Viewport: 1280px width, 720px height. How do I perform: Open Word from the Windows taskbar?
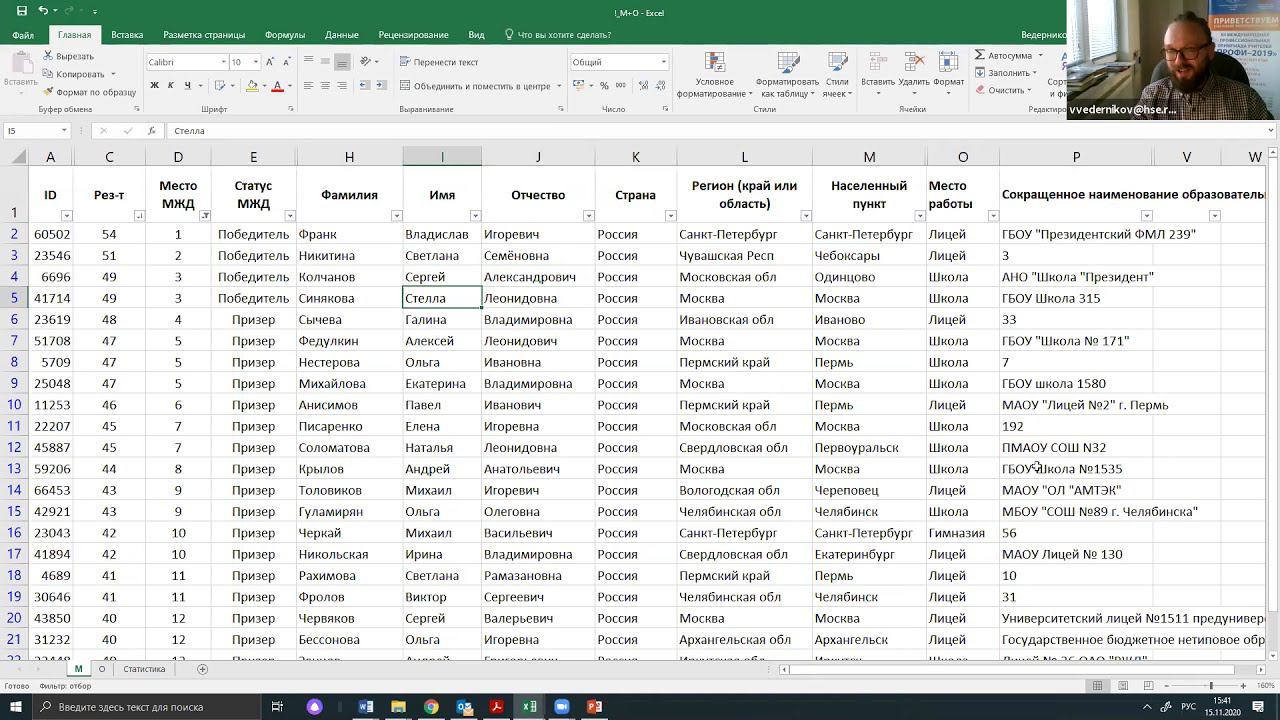(366, 707)
